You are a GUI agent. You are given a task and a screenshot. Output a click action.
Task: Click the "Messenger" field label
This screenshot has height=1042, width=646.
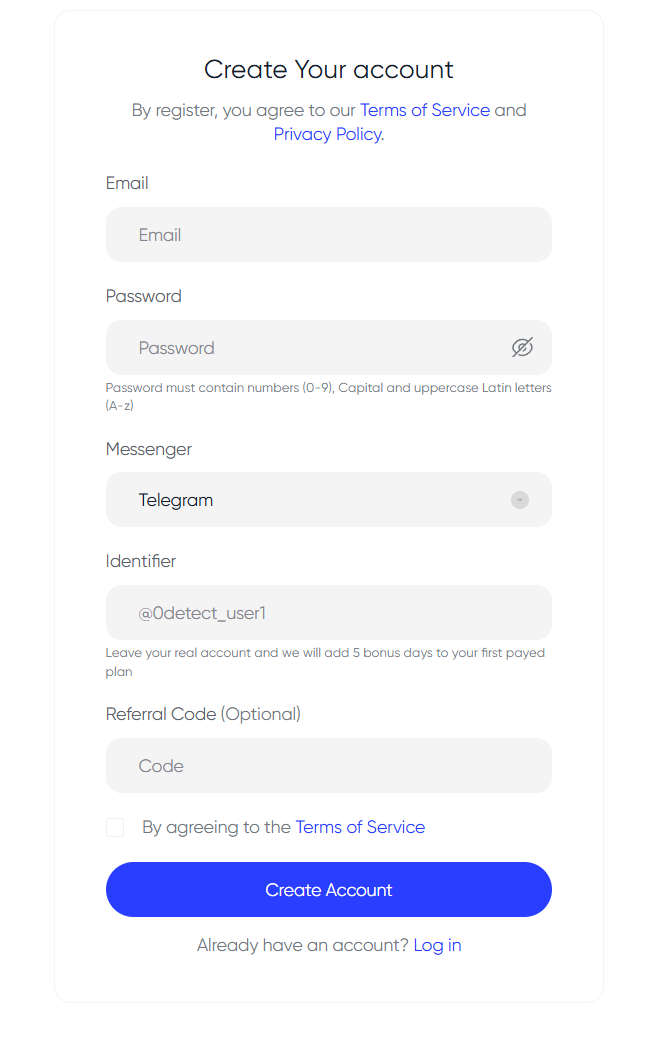click(148, 449)
